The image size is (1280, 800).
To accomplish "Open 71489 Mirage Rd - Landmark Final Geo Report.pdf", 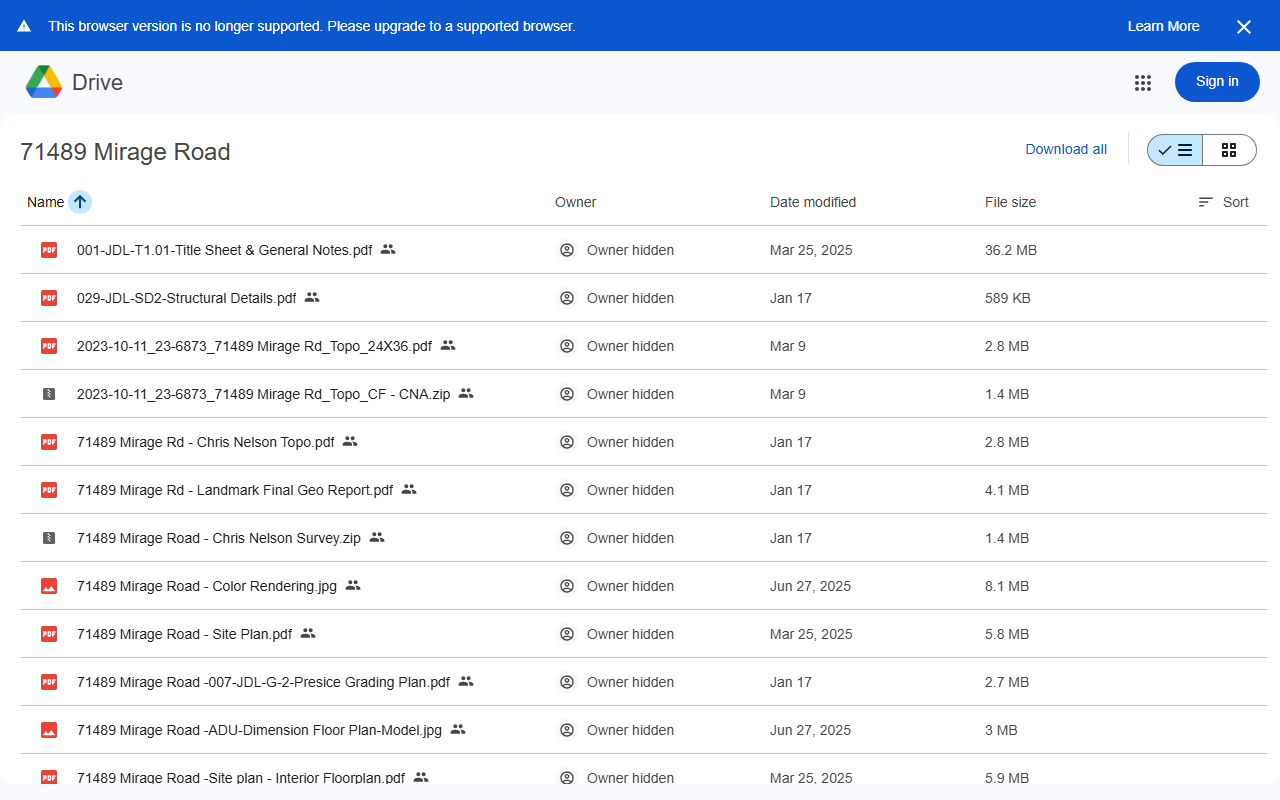I will click(235, 490).
